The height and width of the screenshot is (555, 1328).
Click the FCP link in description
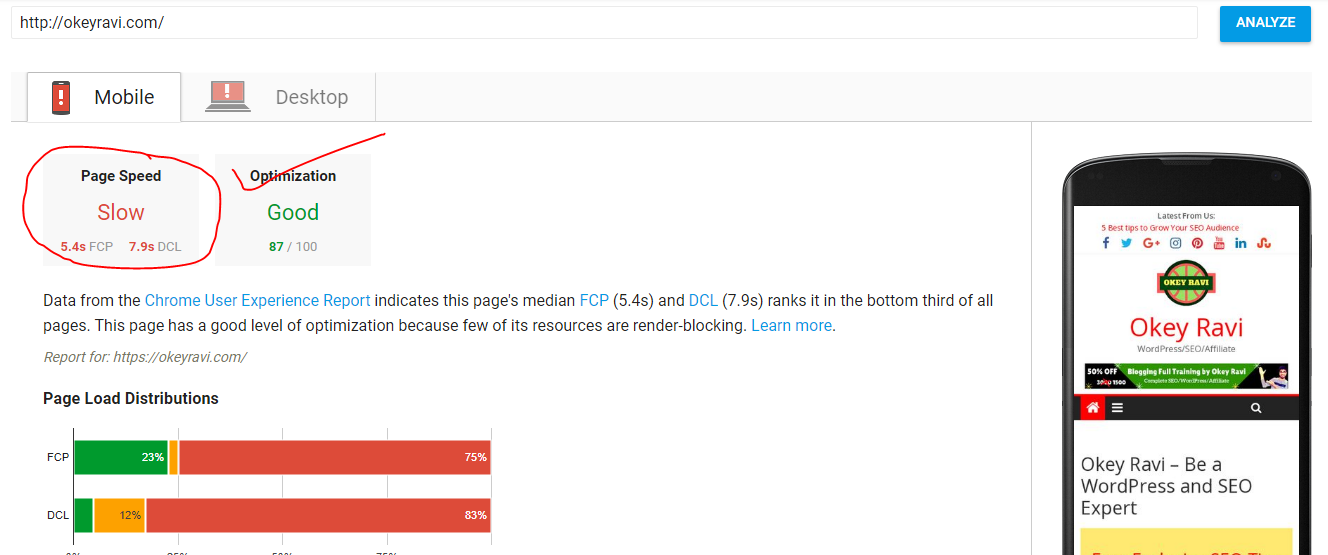pyautogui.click(x=594, y=300)
